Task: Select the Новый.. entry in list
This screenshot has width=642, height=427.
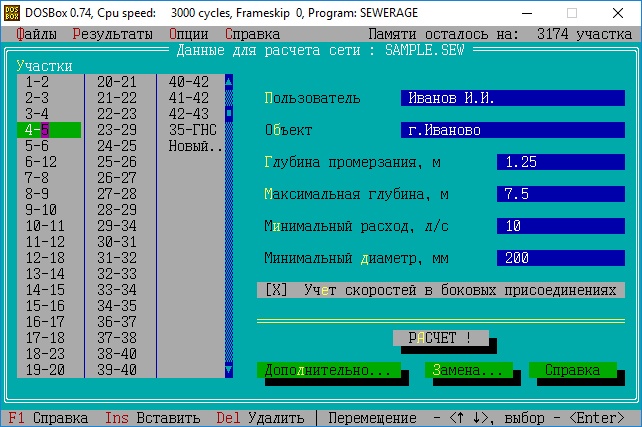Action: 196,146
